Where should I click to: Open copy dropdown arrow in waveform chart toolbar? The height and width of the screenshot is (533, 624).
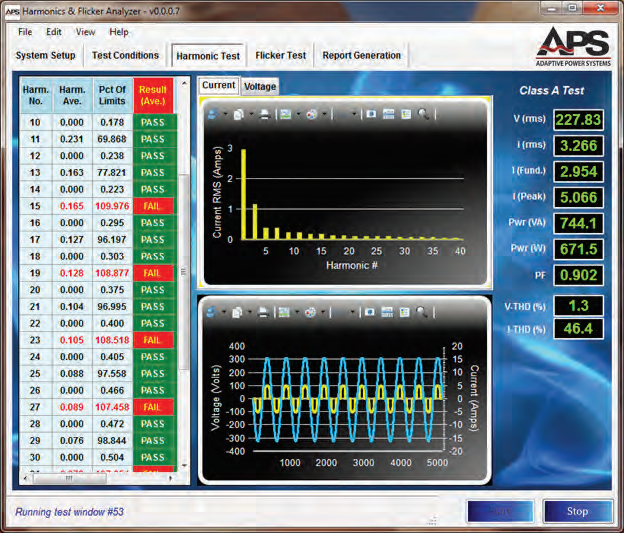pos(250,312)
